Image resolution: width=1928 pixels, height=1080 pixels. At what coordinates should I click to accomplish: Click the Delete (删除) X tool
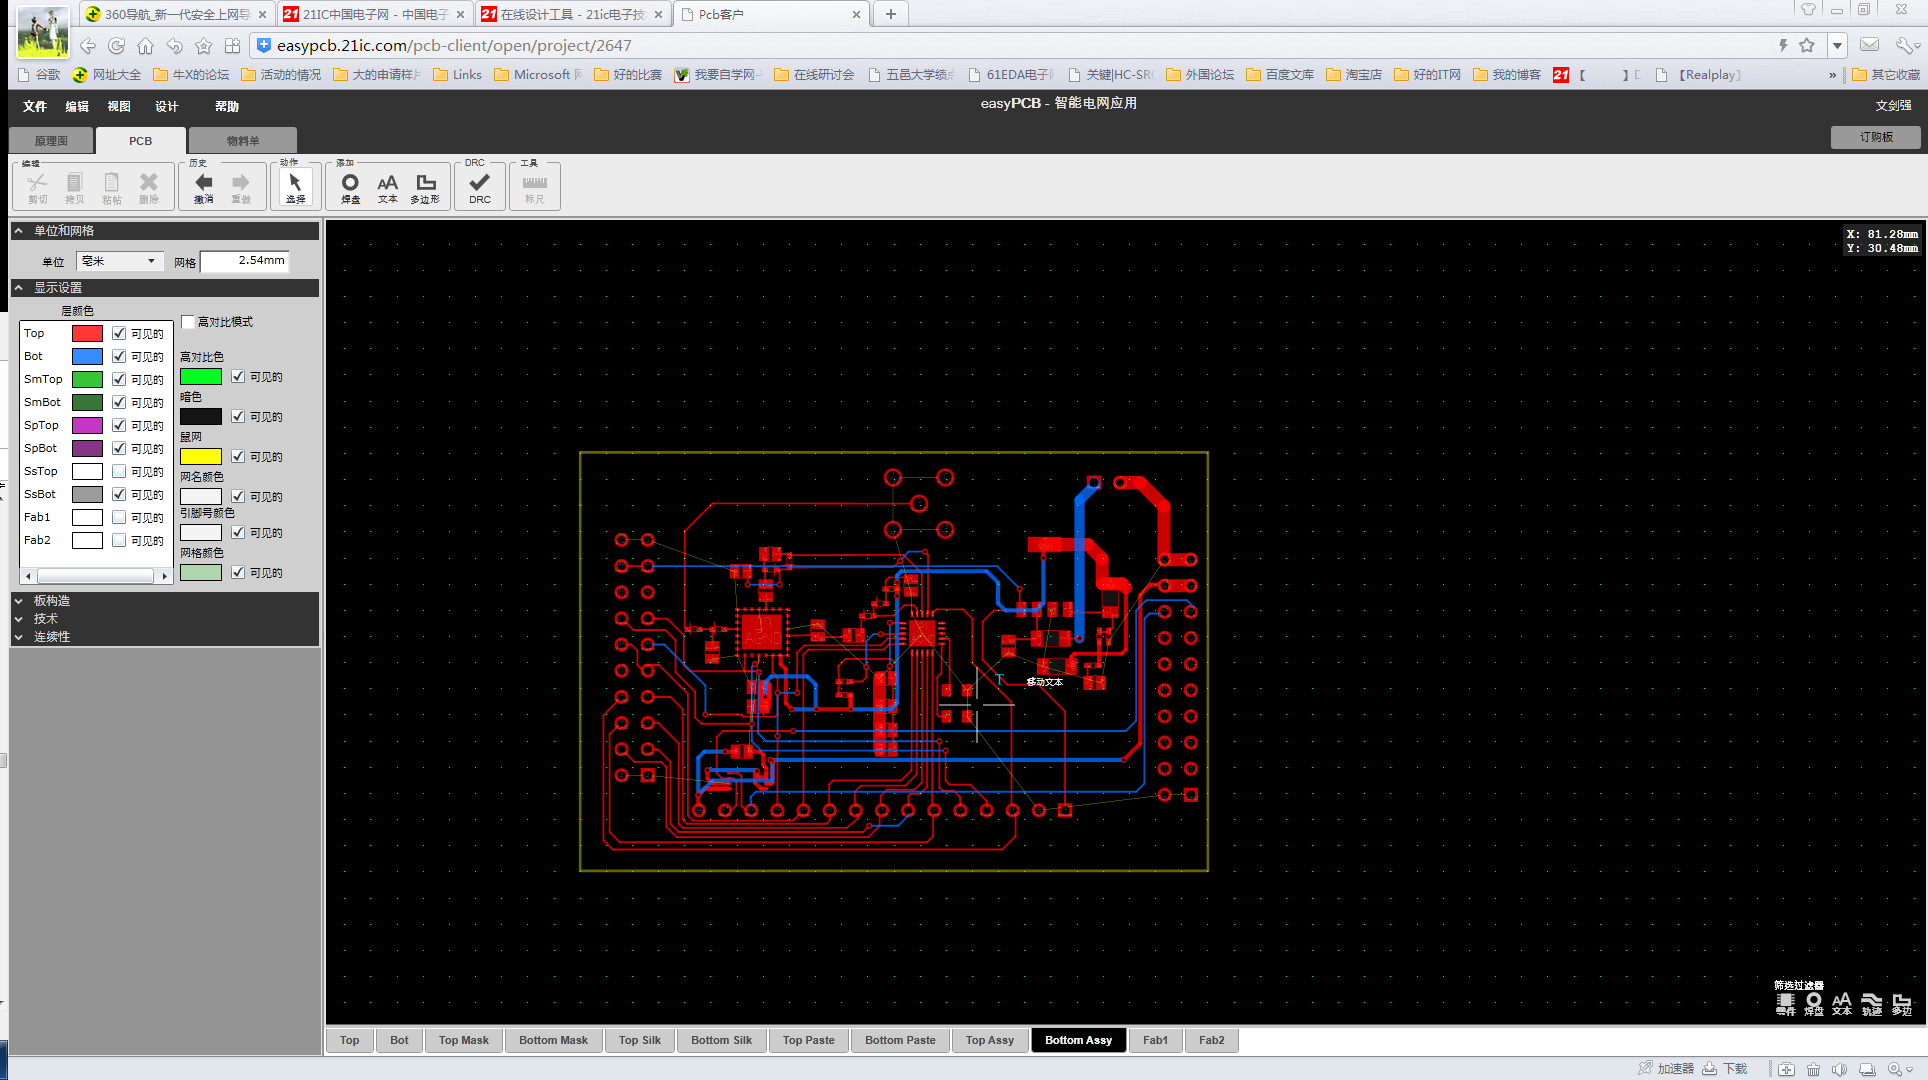point(148,187)
